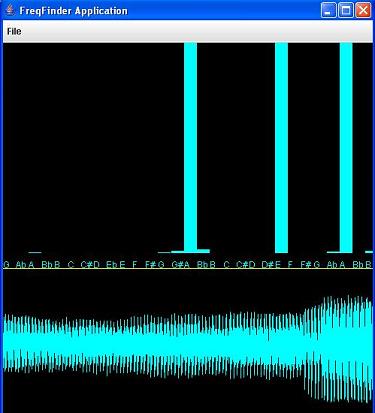The height and width of the screenshot is (413, 375).
Task: Click the D# note label
Action: (x=267, y=265)
